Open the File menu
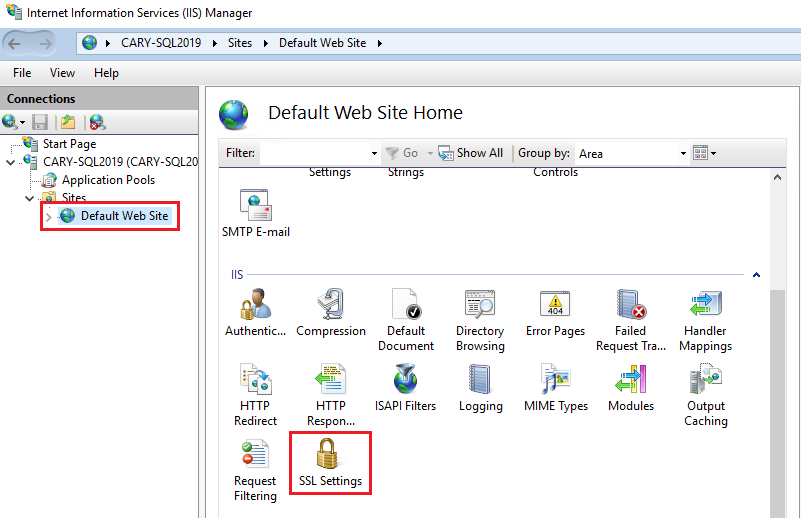Screen dimensions: 801x518 pos(22,73)
